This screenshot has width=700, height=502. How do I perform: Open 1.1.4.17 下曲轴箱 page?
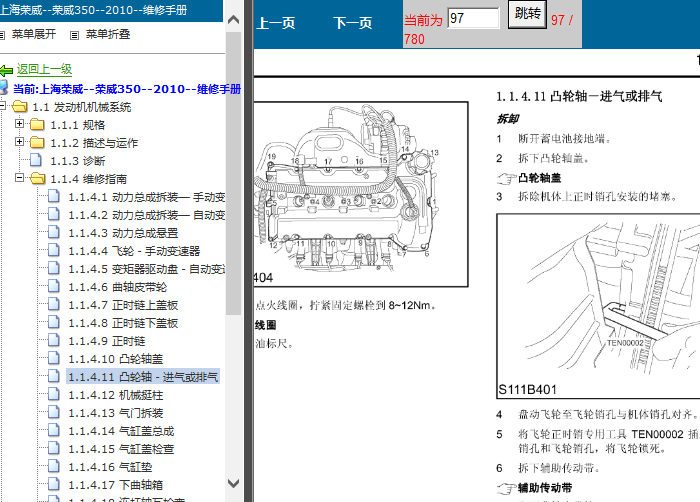[116, 485]
